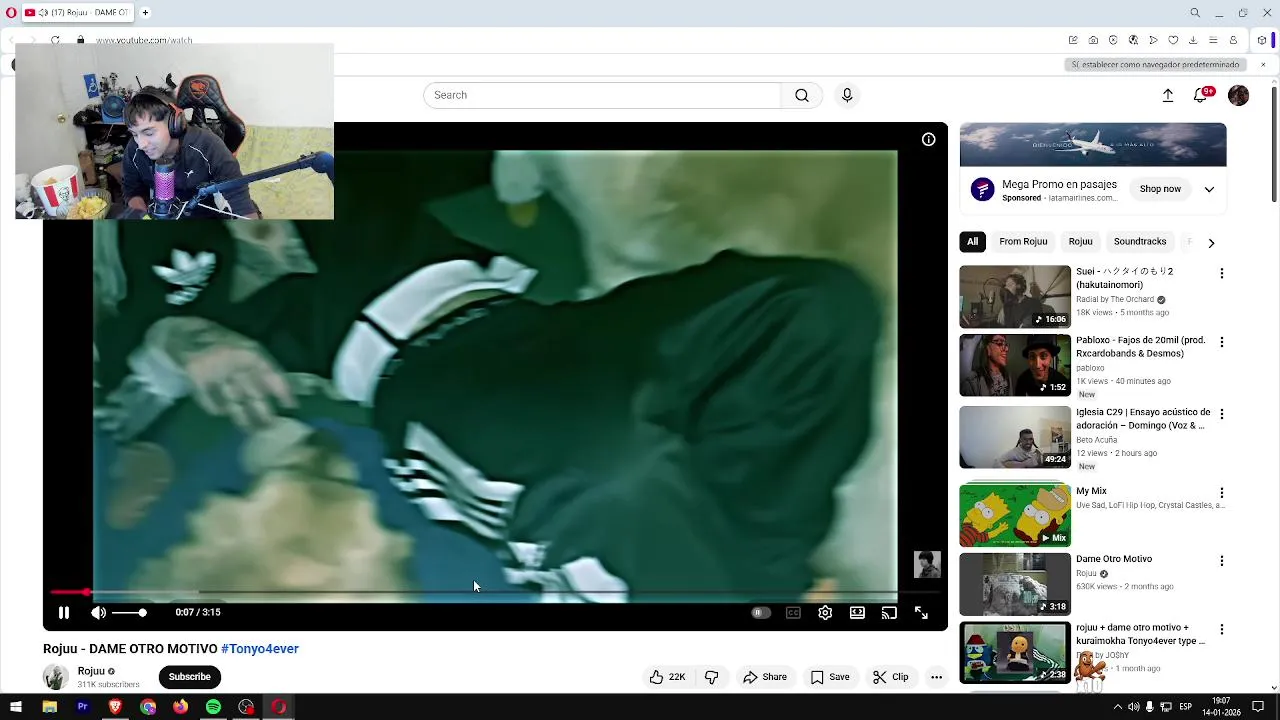Screen dimensions: 1280x720
Task: Open the YouTube account avatar menu
Action: 1238,95
